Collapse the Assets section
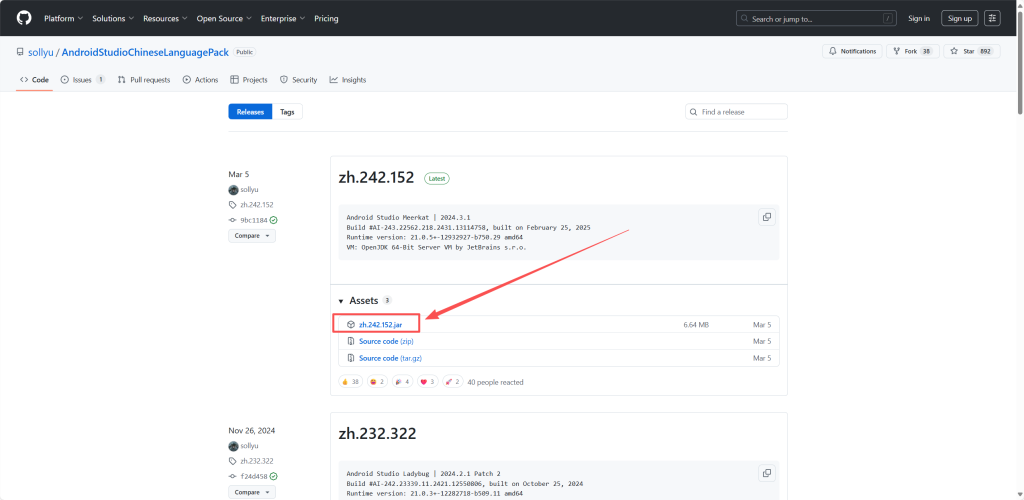1024x500 pixels. tap(364, 301)
